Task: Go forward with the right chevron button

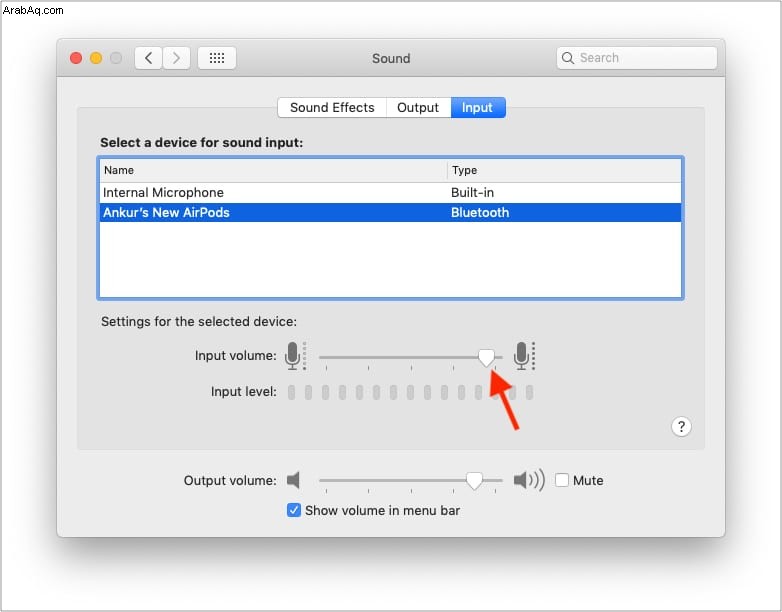Action: click(177, 58)
